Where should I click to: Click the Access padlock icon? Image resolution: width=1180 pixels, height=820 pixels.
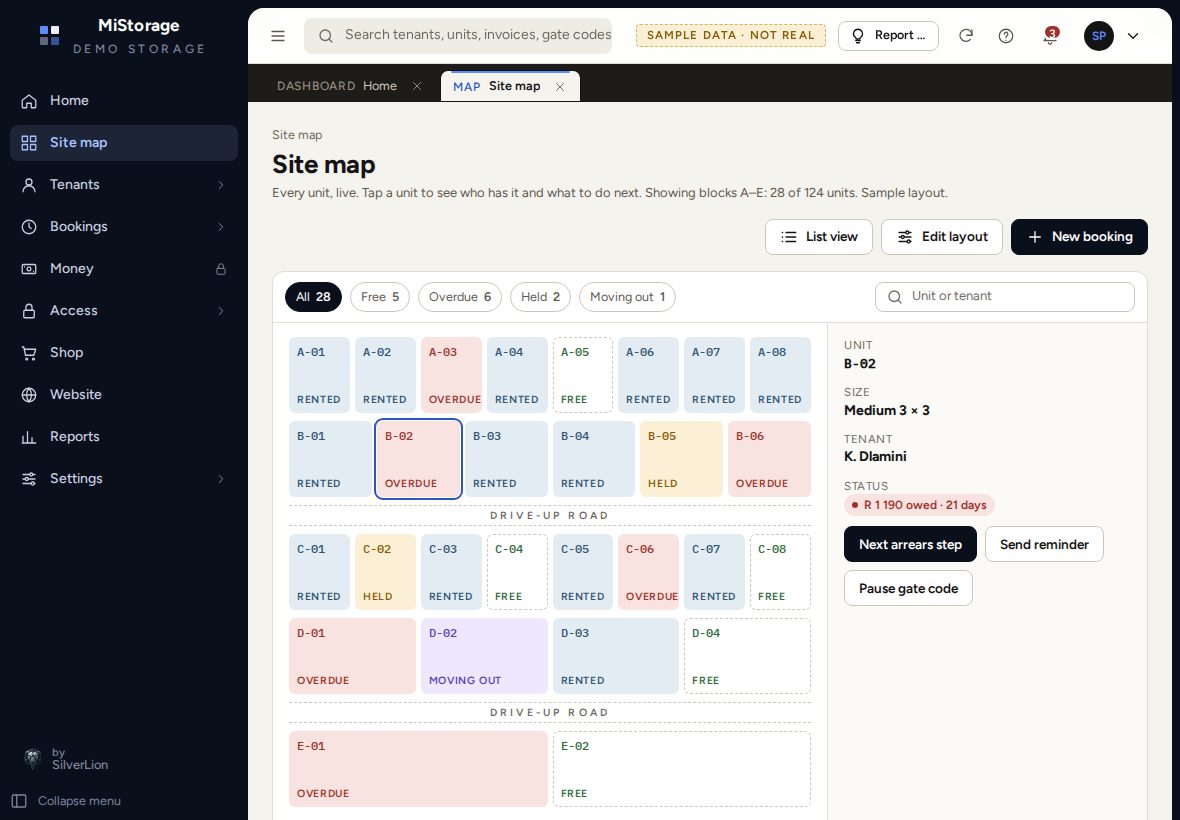(x=29, y=311)
